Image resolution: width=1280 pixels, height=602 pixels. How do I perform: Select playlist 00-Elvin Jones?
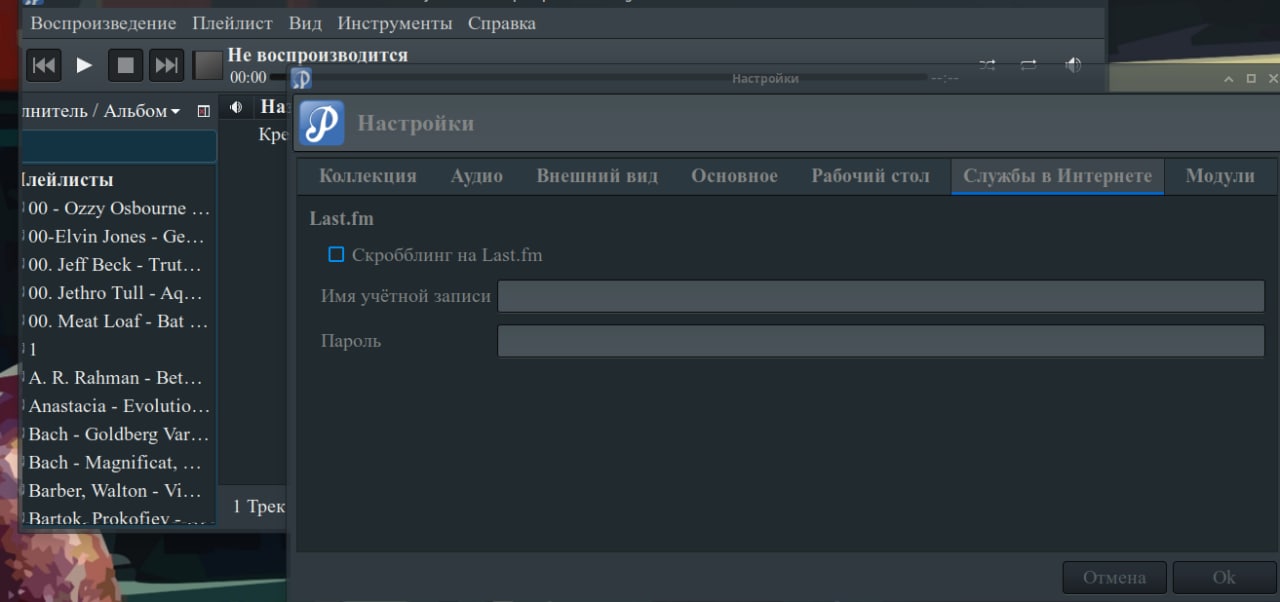coord(118,237)
